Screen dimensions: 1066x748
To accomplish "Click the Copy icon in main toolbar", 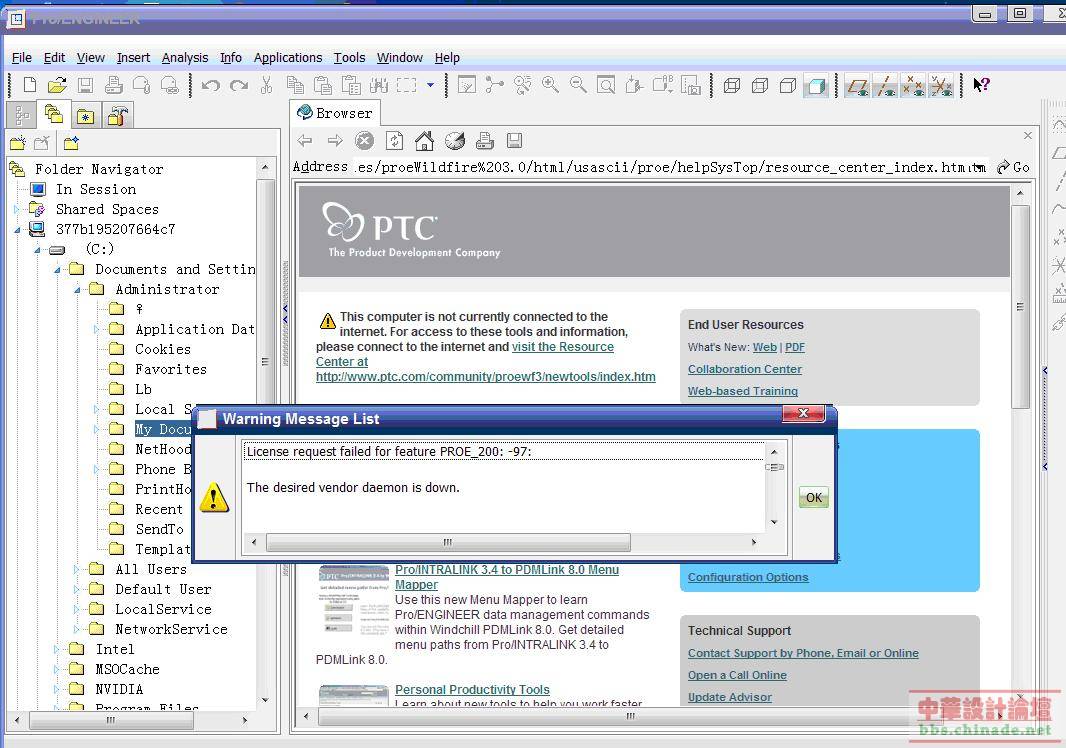I will [295, 85].
